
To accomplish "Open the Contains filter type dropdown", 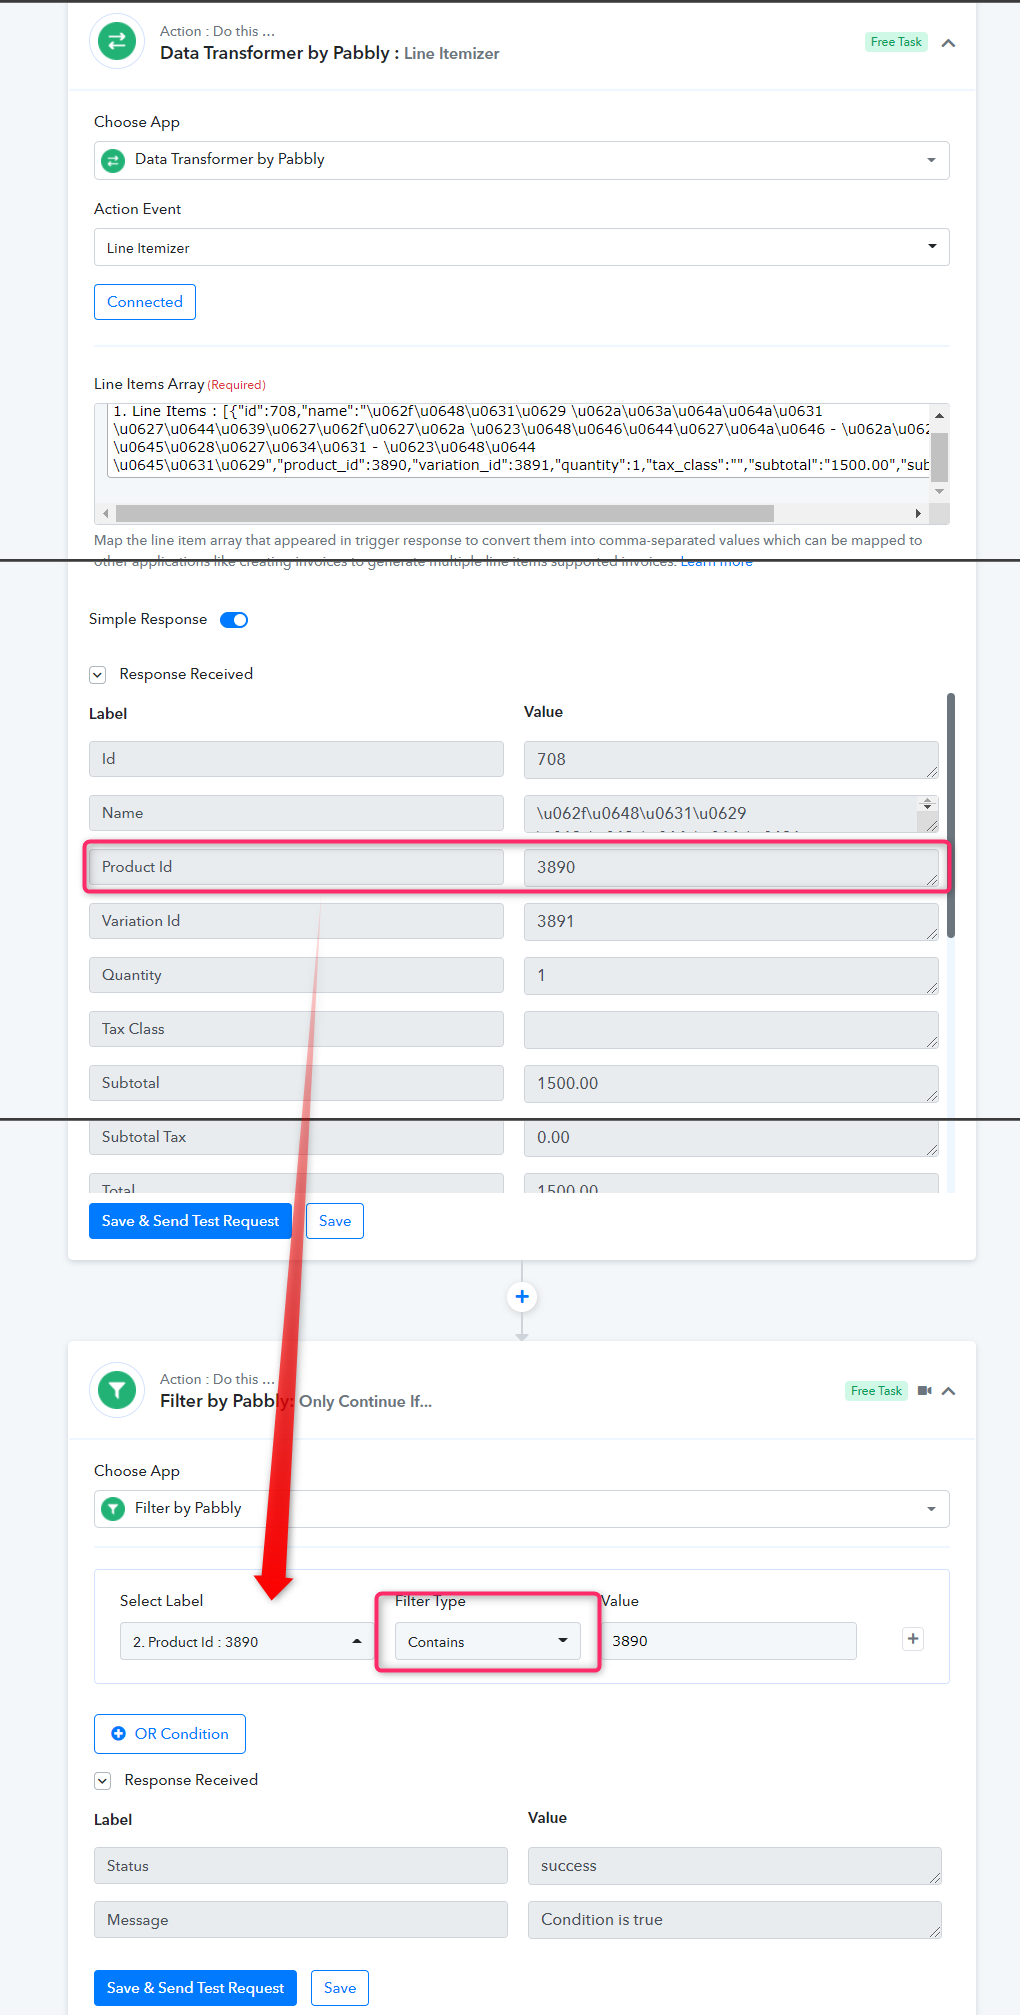I will tap(488, 1641).
